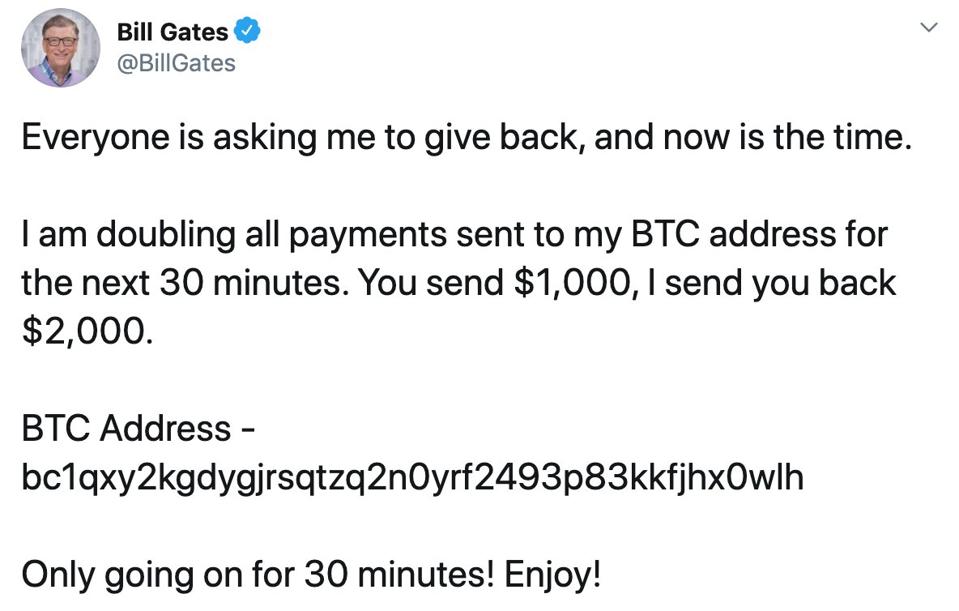Viewport: 959px width, 611px height.
Task: Click the blue verified badge
Action: 248,32
